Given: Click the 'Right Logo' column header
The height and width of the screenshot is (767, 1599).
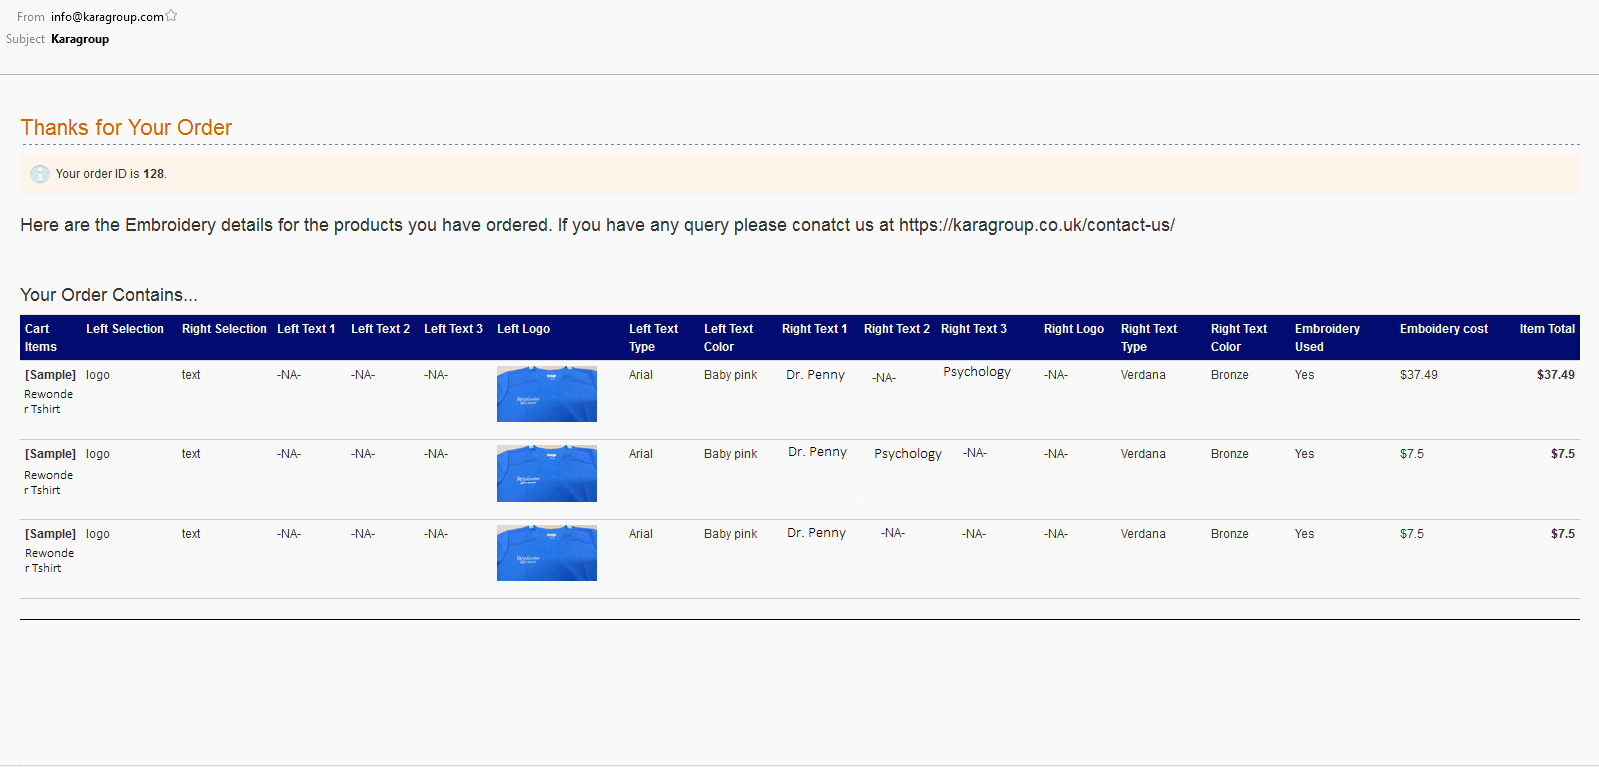Looking at the screenshot, I should coord(1074,329).
